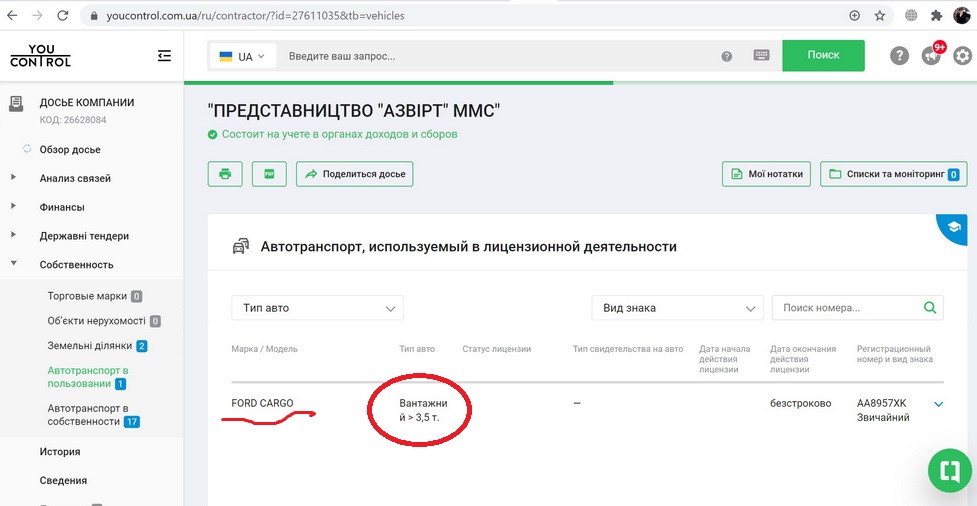Open the on-screen keyboard icon

point(761,55)
